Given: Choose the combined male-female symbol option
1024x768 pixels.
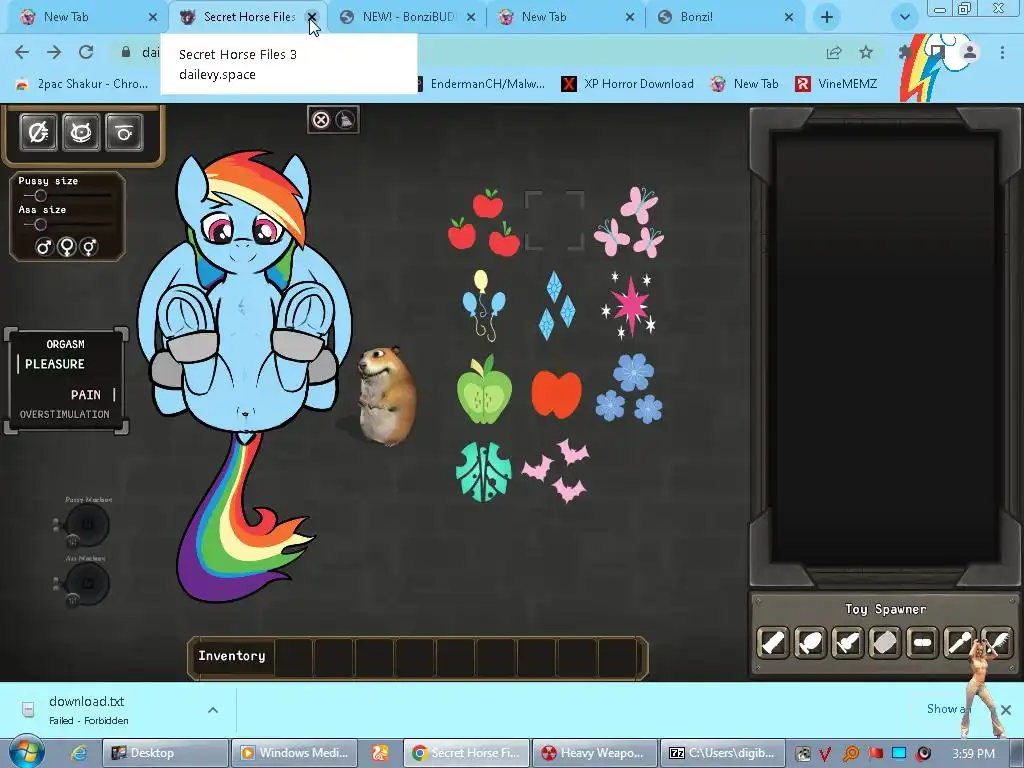Looking at the screenshot, I should [x=89, y=247].
